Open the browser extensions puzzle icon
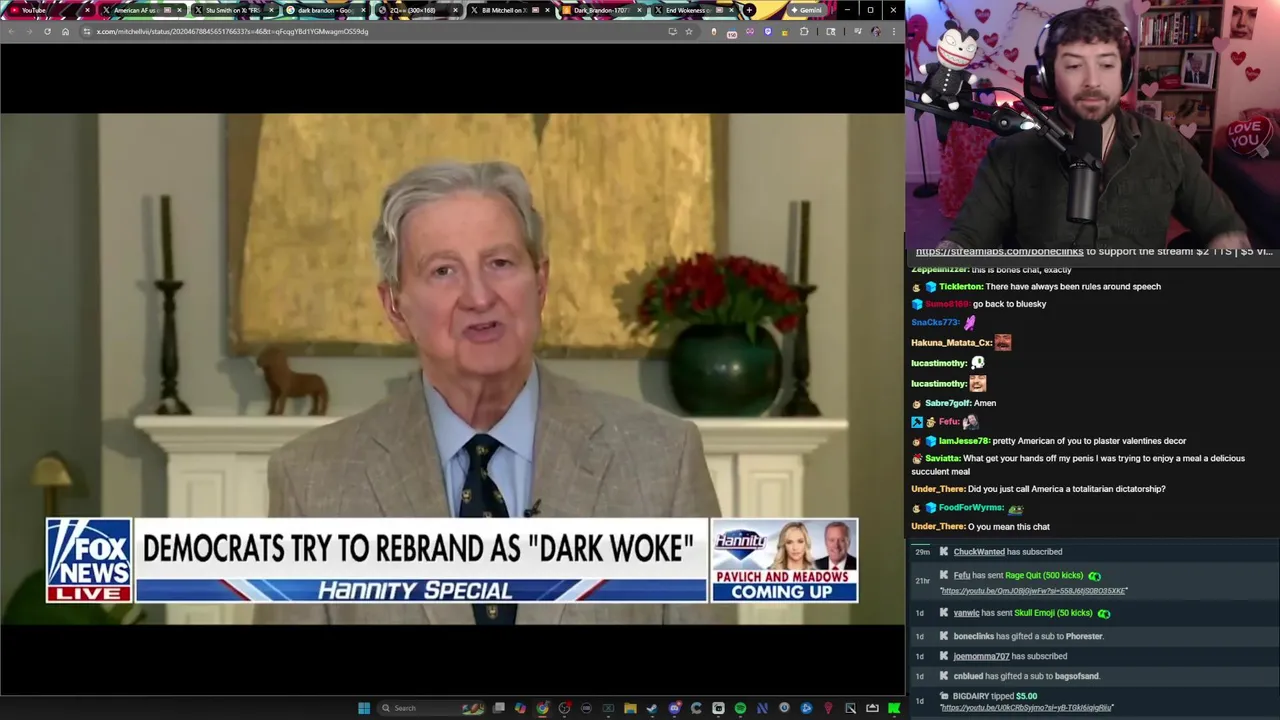 tap(804, 31)
